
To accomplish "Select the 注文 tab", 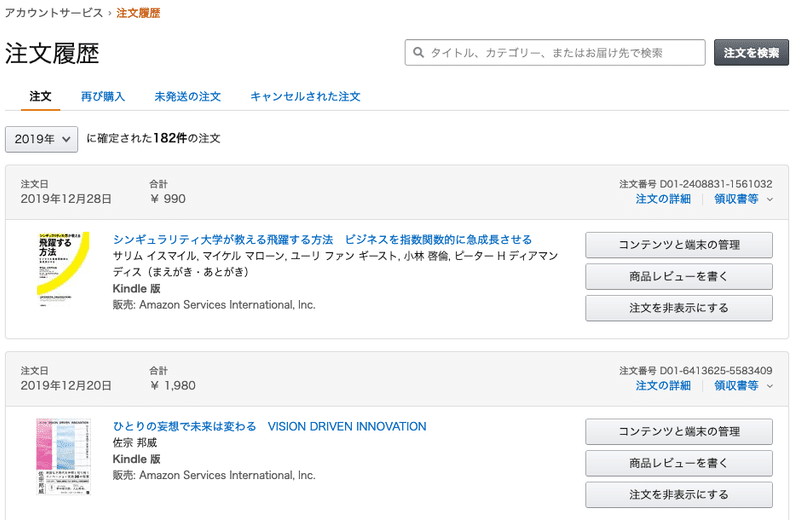I will (40, 96).
